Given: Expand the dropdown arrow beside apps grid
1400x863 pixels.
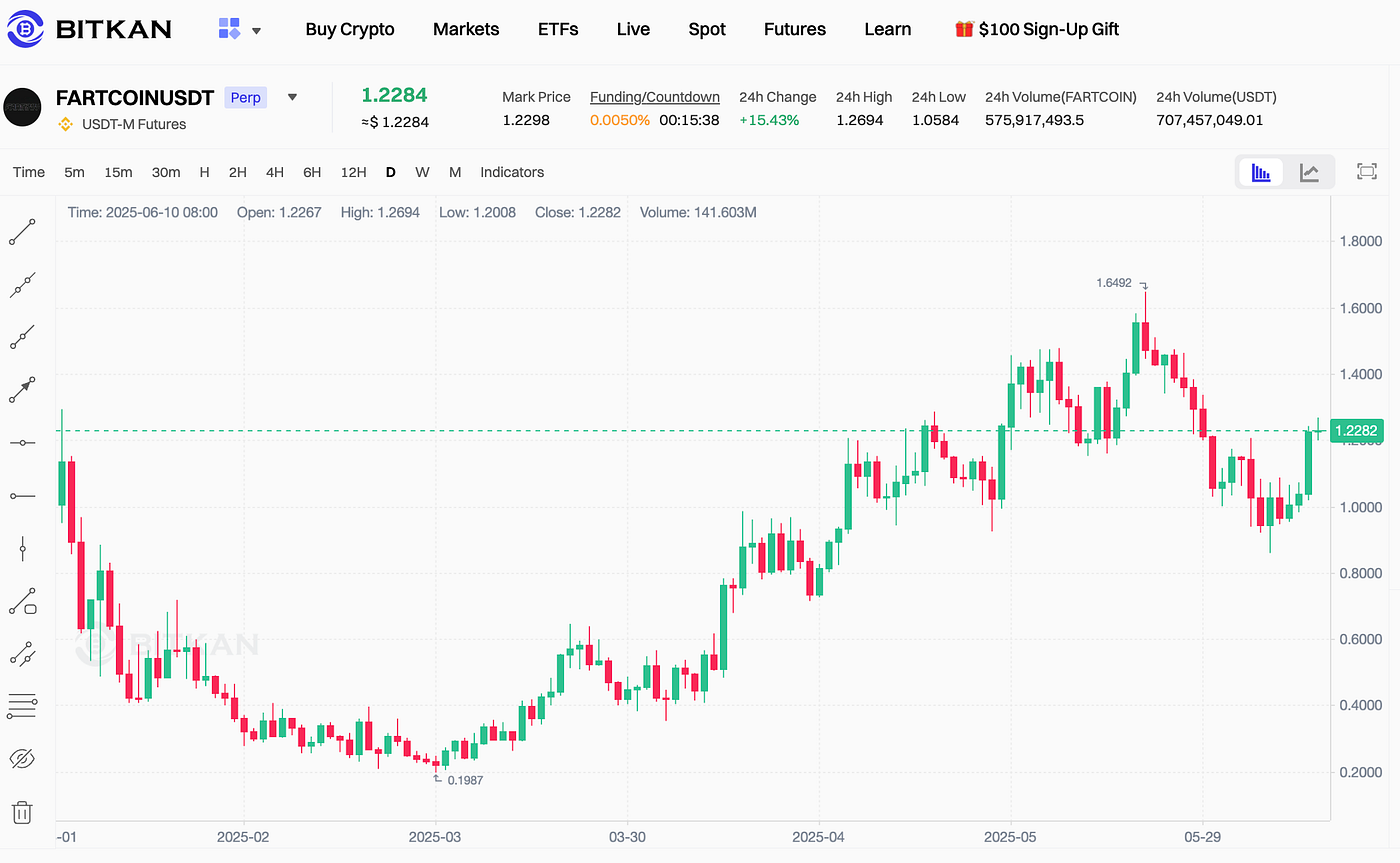Looking at the screenshot, I should click(256, 31).
